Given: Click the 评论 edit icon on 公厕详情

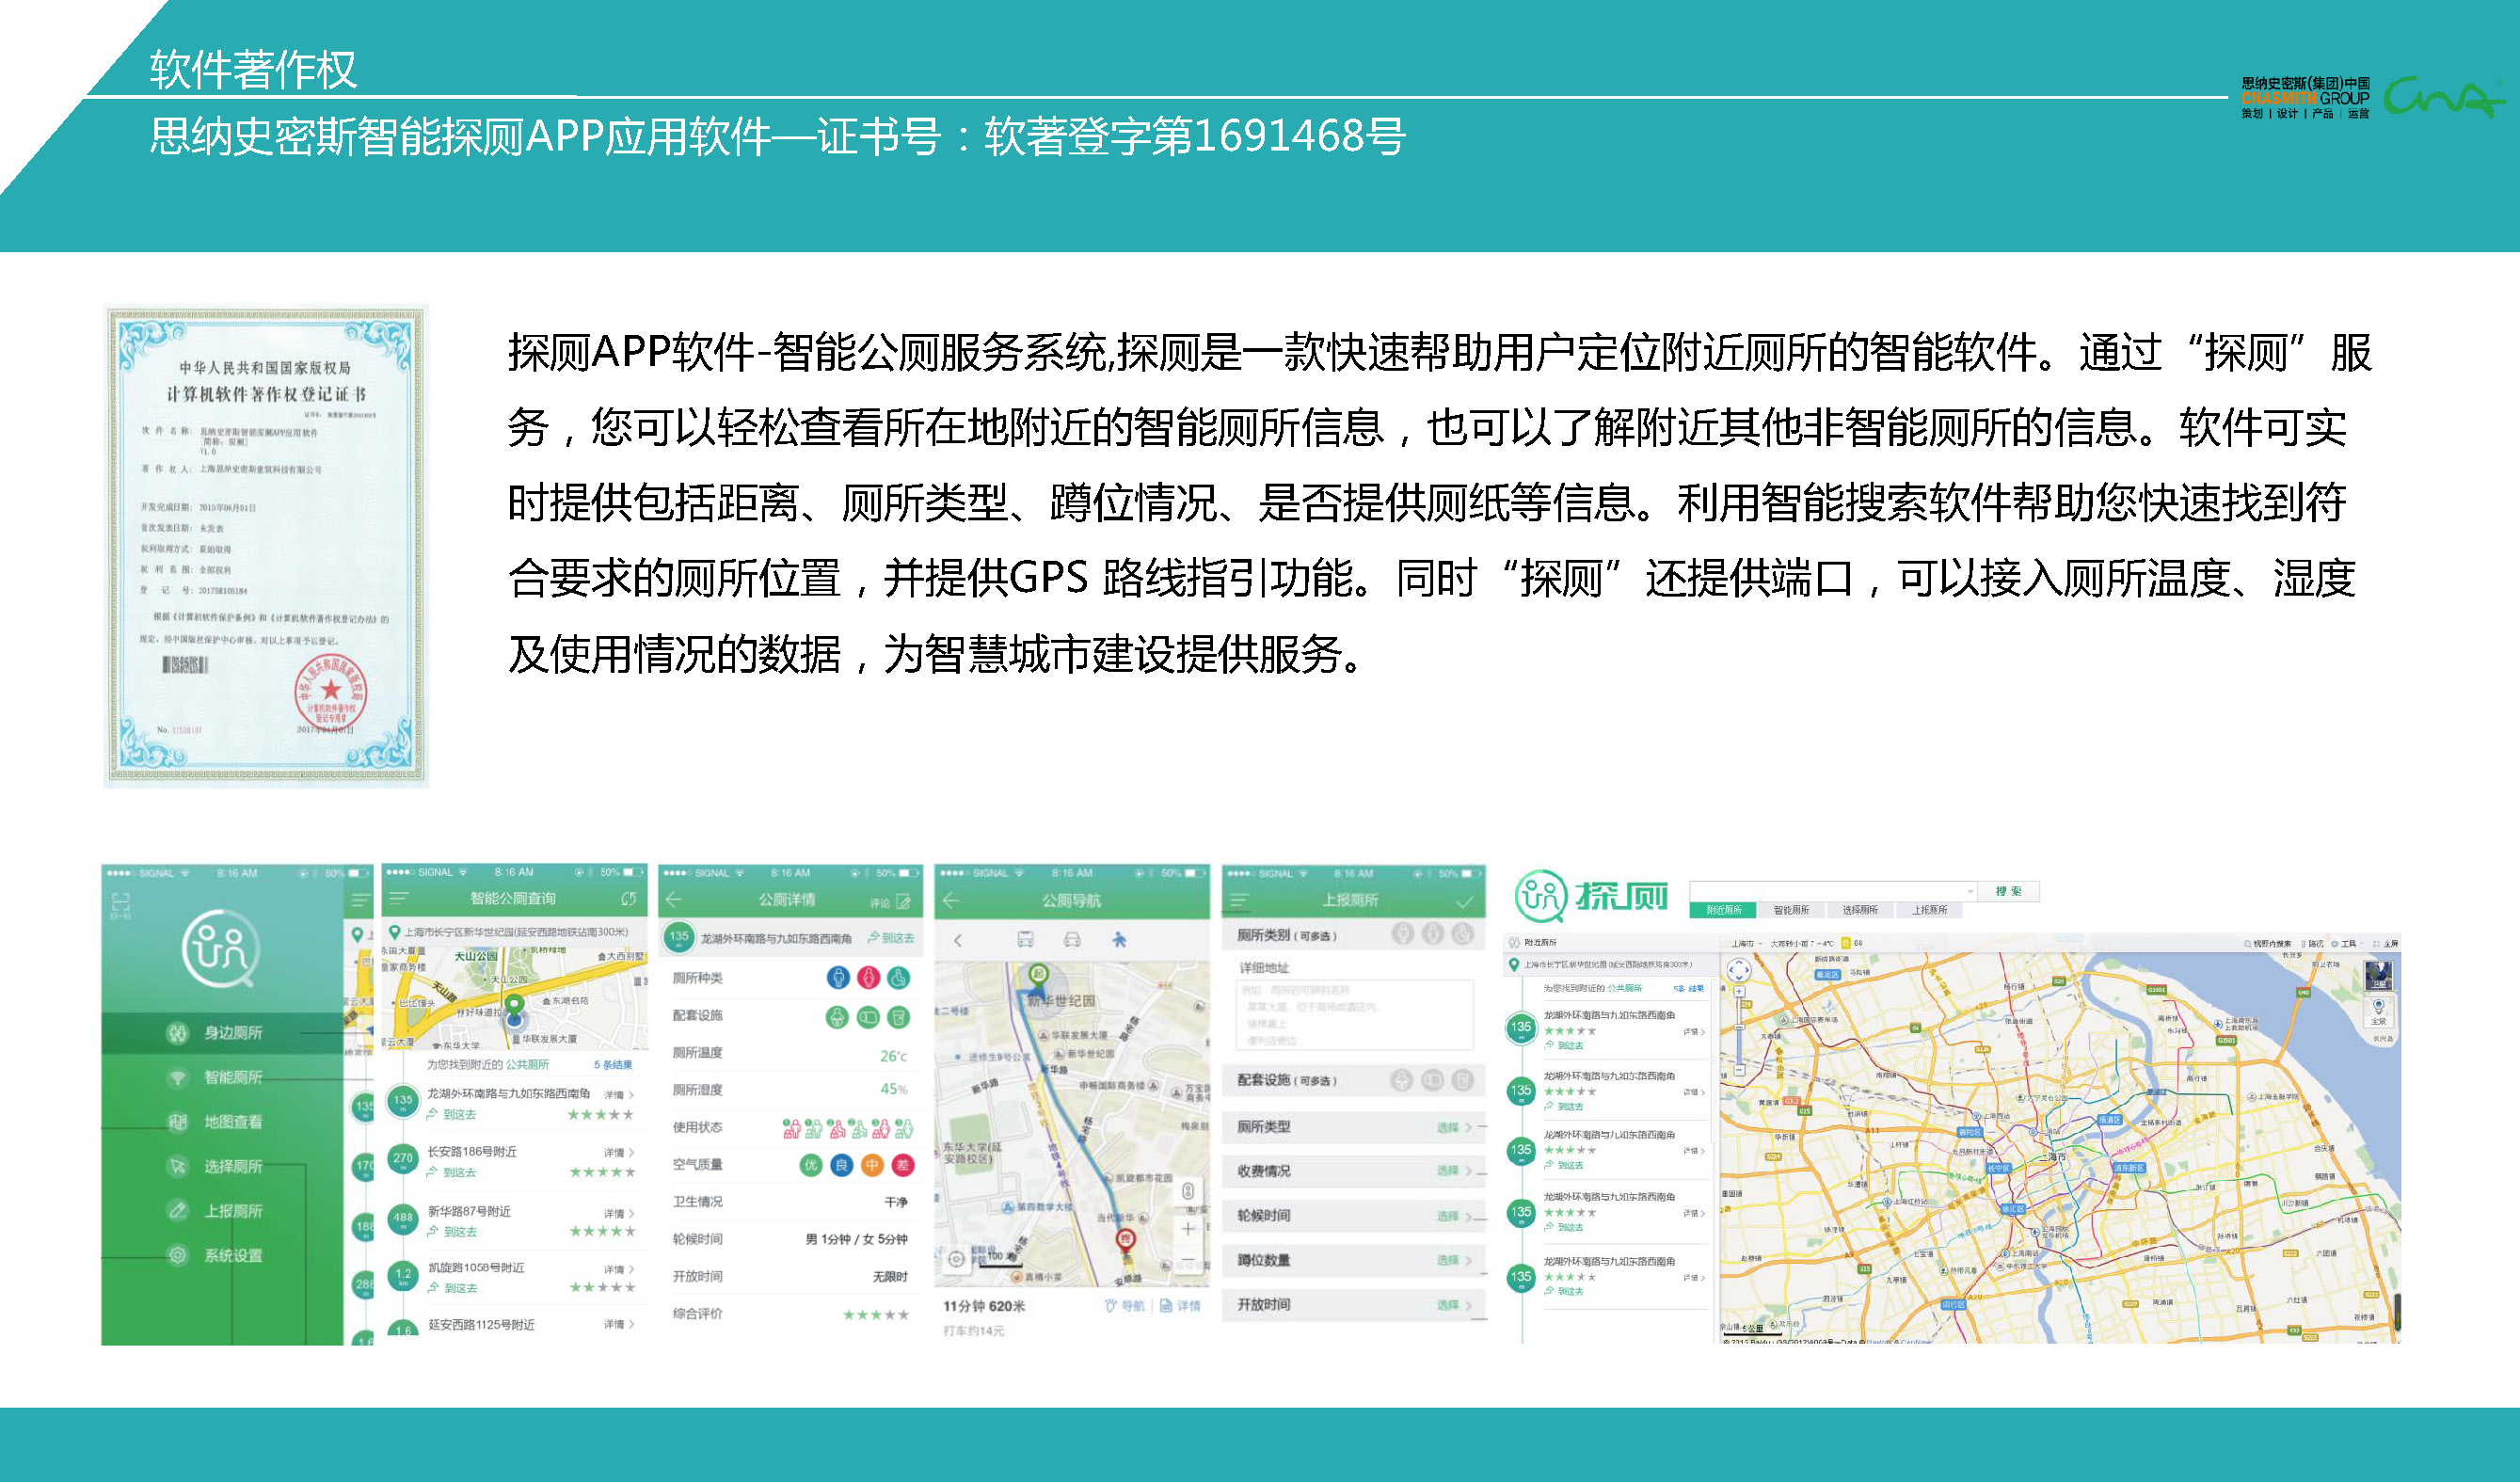Looking at the screenshot, I should pos(904,902).
